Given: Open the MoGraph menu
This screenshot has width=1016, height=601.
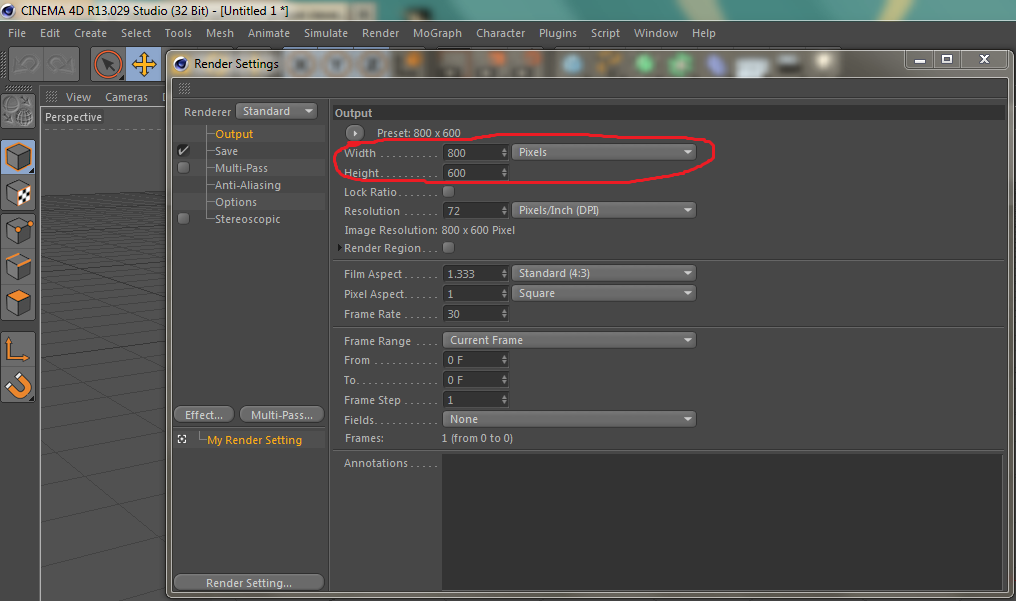Looking at the screenshot, I should (x=437, y=33).
